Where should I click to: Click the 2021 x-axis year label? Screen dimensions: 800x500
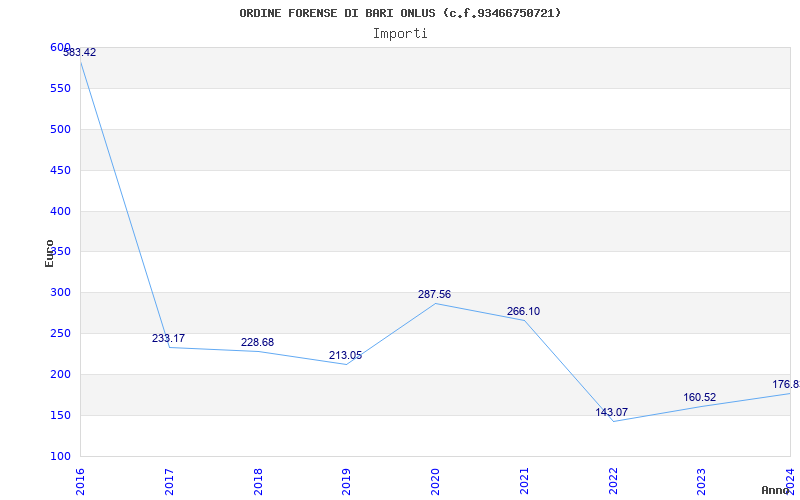pyautogui.click(x=524, y=482)
